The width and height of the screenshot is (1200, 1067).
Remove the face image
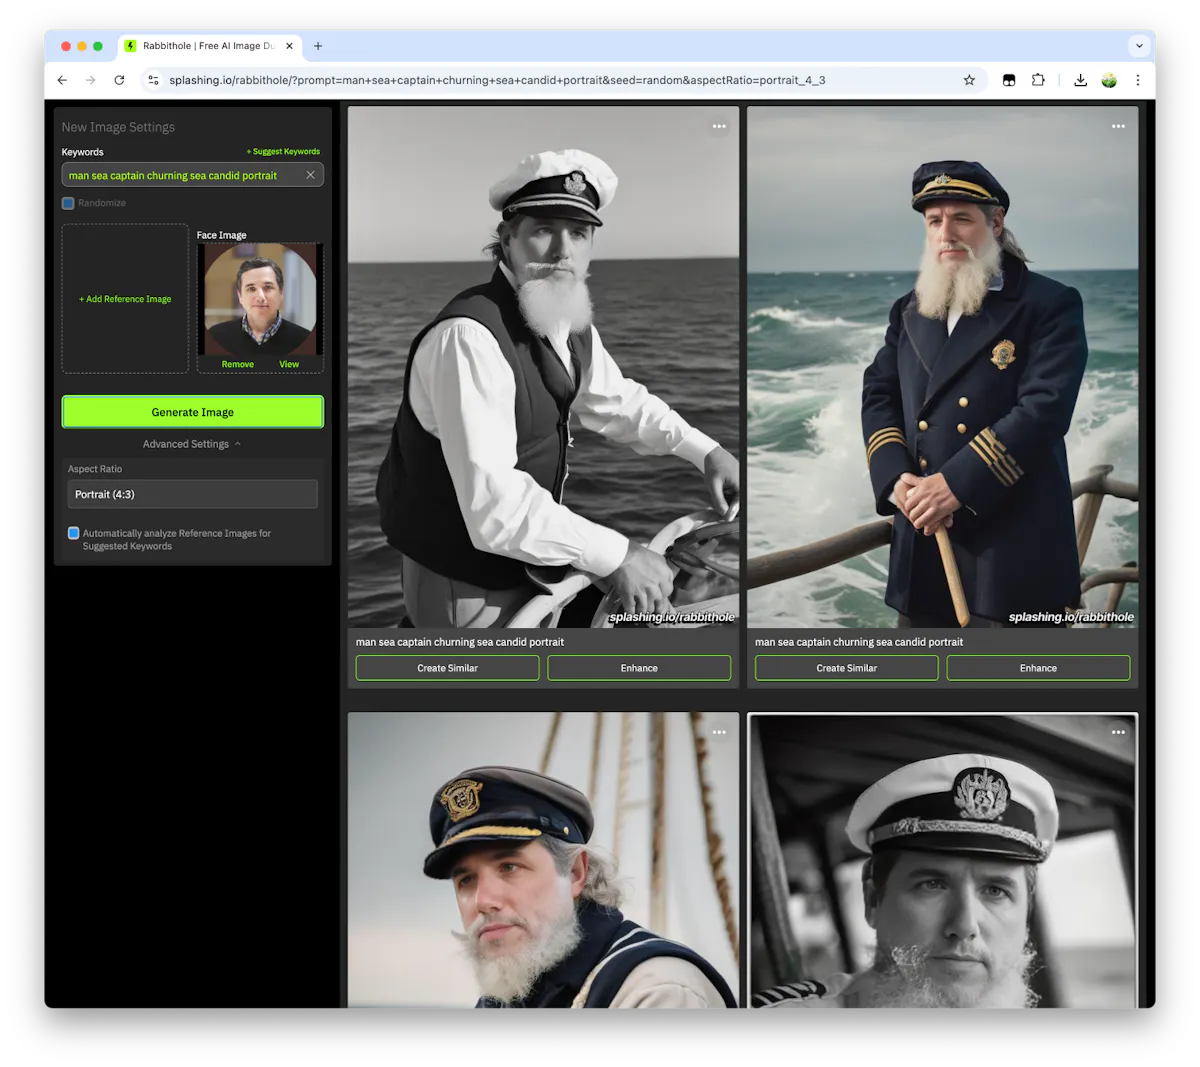coord(238,364)
